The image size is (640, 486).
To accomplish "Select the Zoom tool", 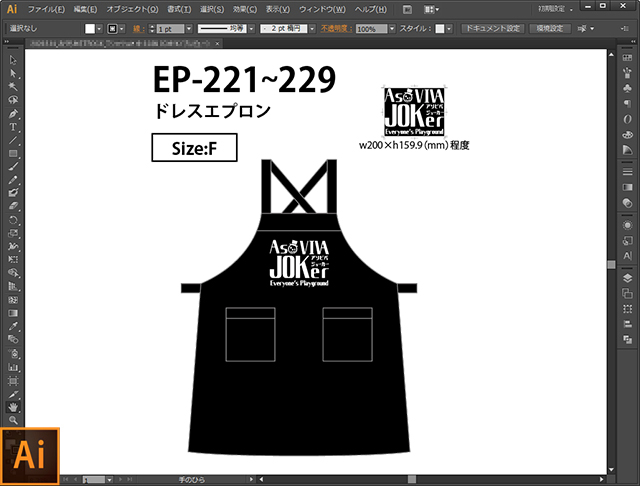I will (13, 420).
